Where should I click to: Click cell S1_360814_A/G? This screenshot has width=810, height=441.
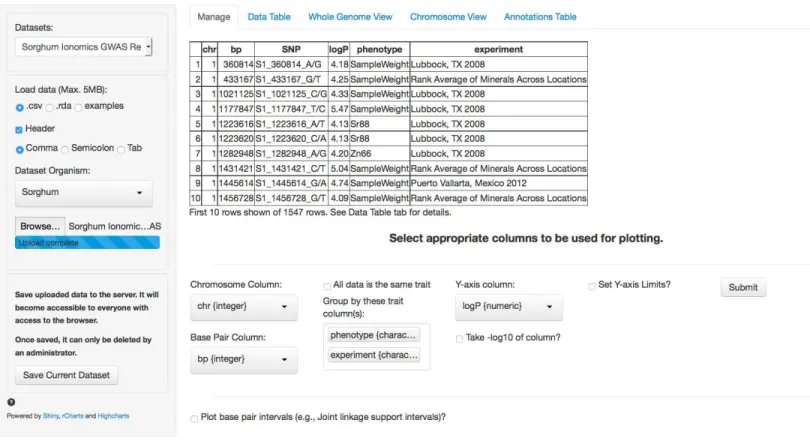tap(291, 65)
